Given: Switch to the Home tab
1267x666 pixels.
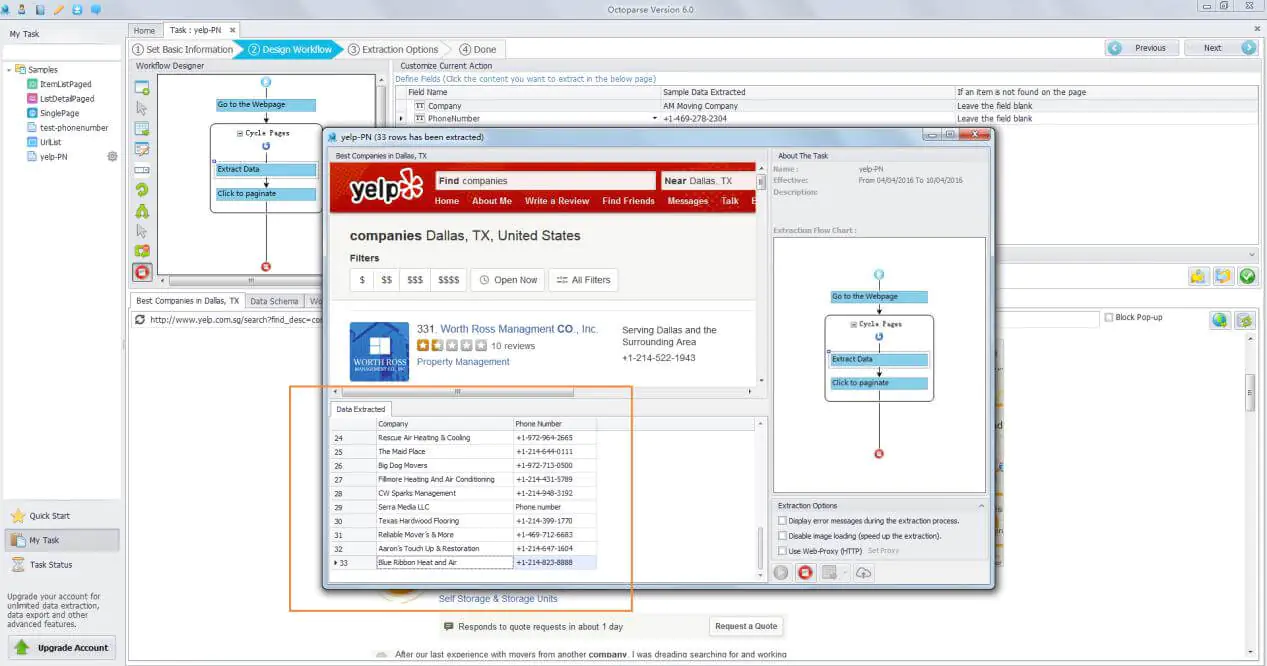Looking at the screenshot, I should [144, 31].
